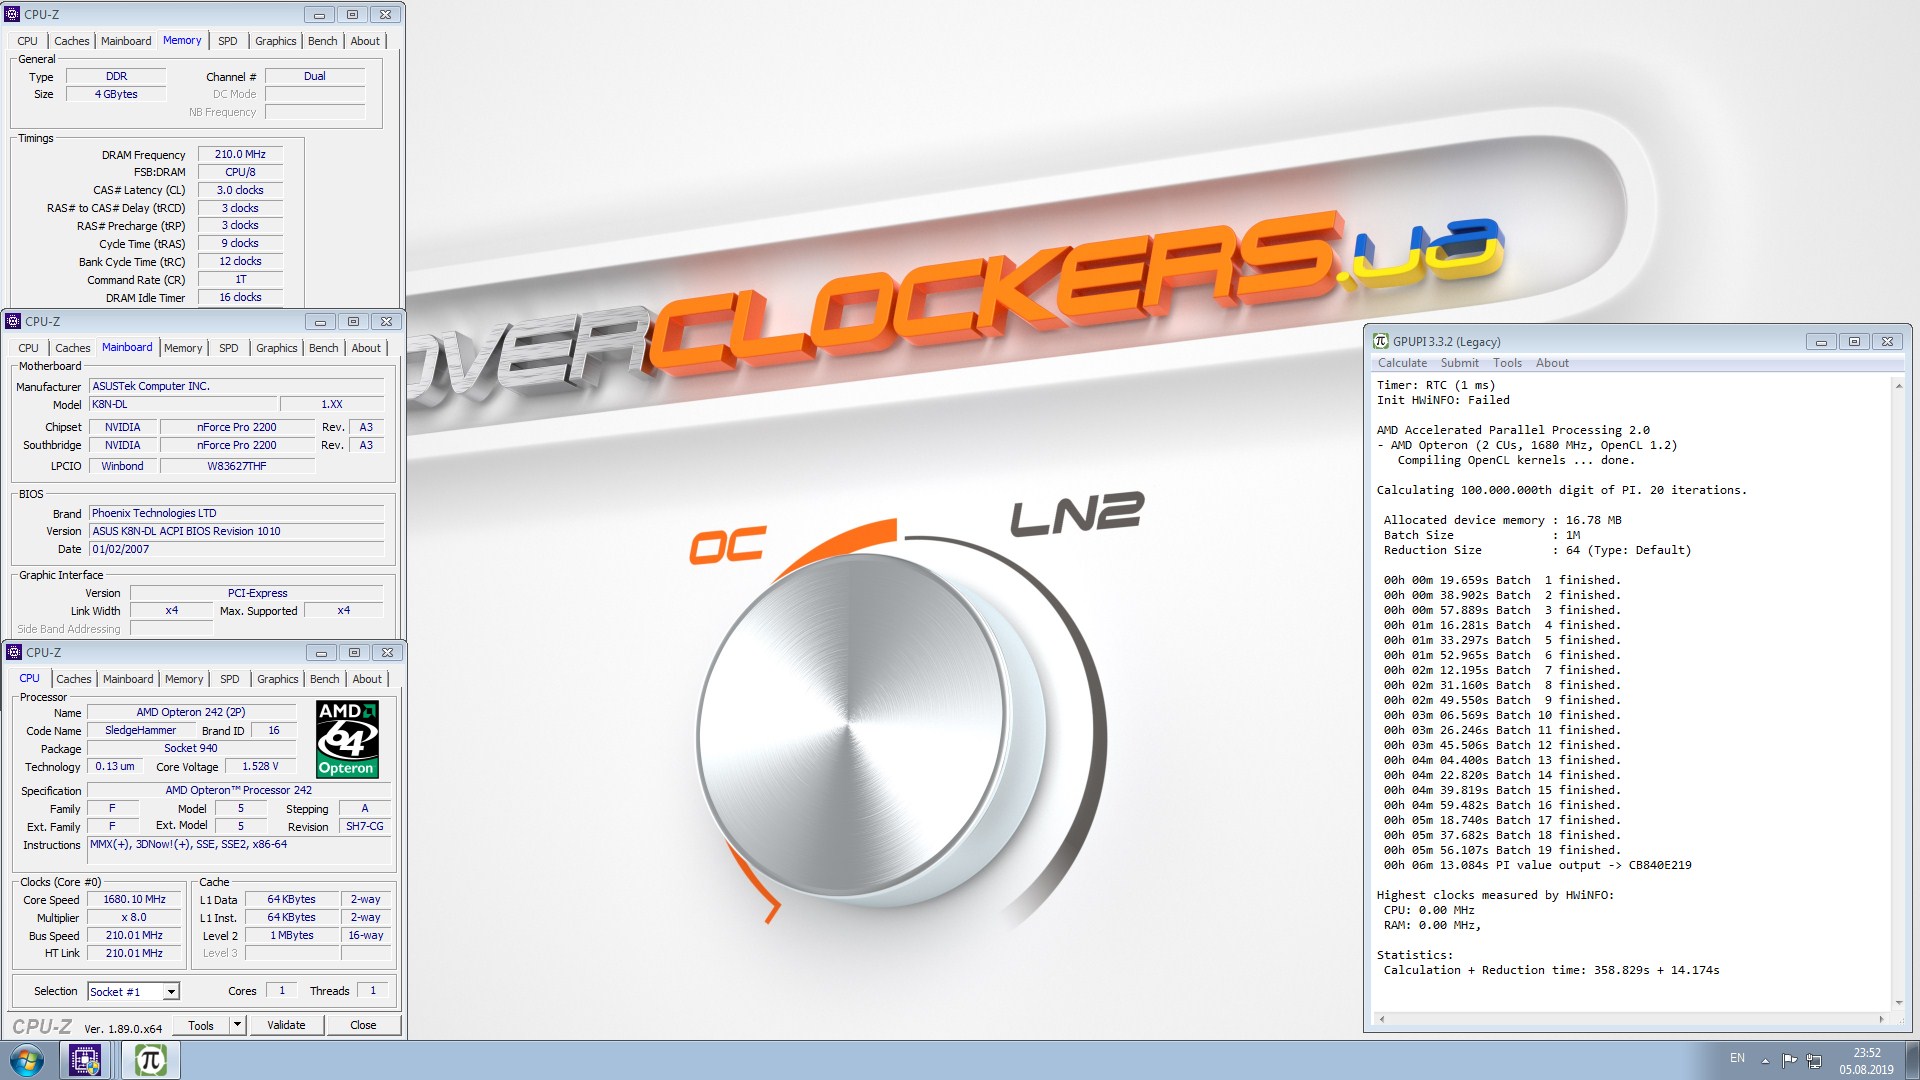
Task: Click the PI value output line CB840E219
Action: pos(1537,865)
